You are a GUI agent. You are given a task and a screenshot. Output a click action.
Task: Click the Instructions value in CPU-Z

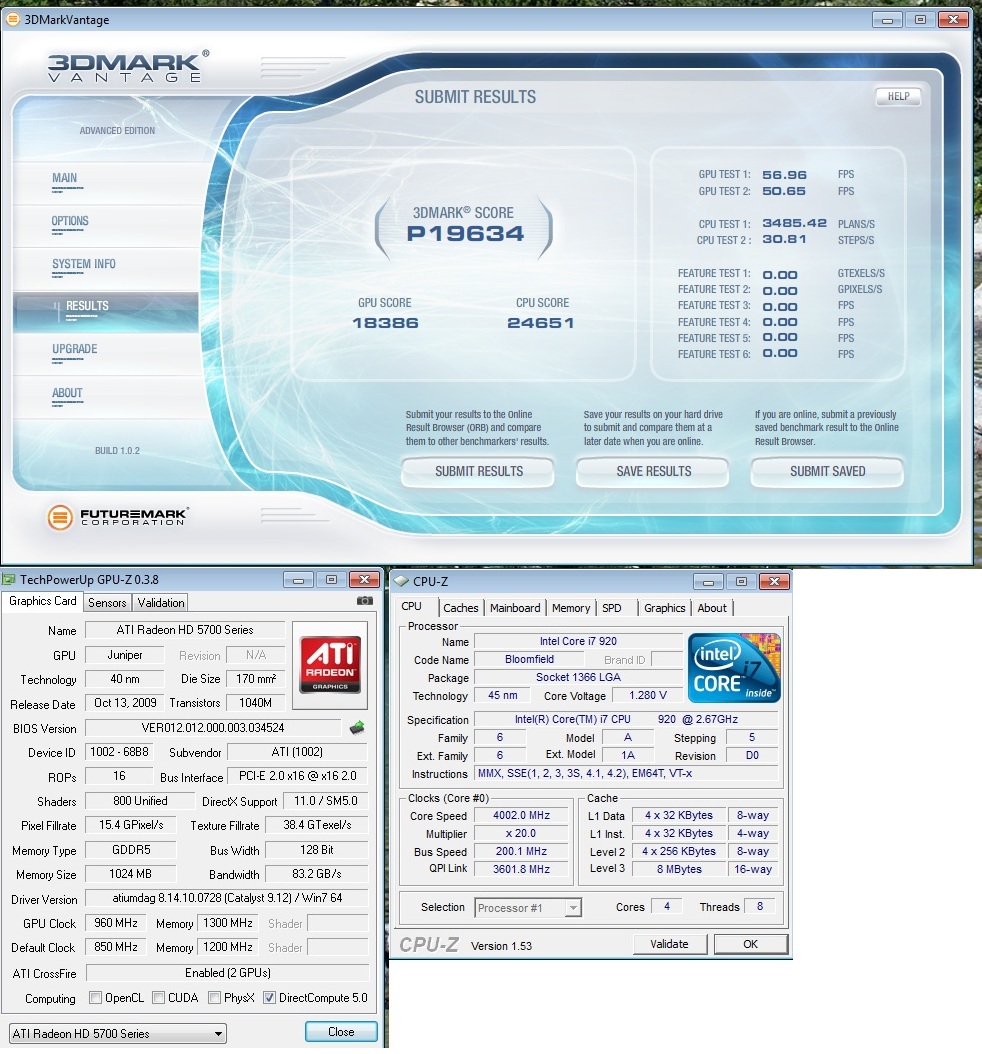coord(626,774)
